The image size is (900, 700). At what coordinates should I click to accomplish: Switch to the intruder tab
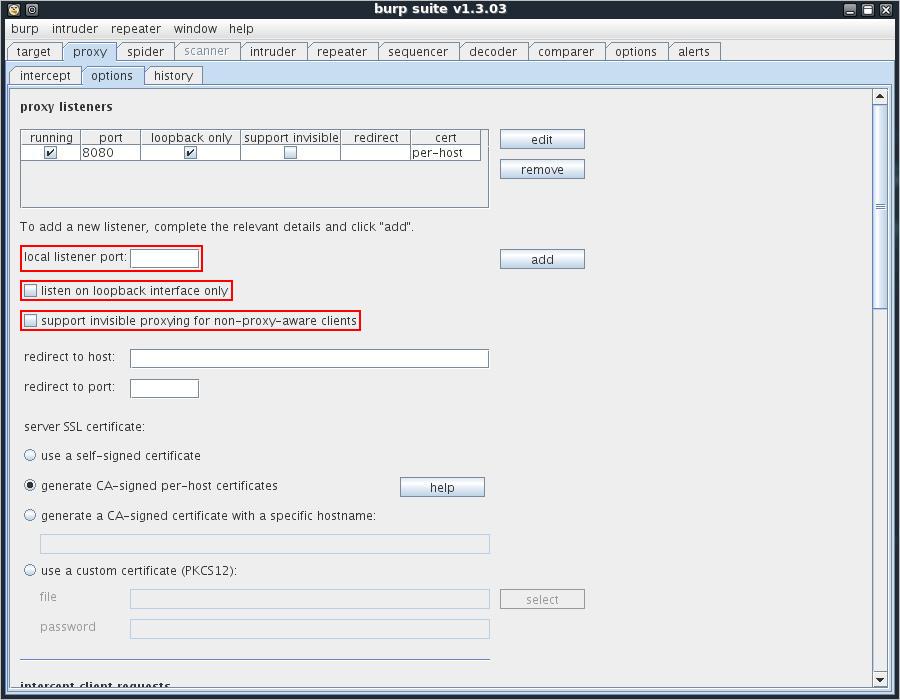(273, 52)
